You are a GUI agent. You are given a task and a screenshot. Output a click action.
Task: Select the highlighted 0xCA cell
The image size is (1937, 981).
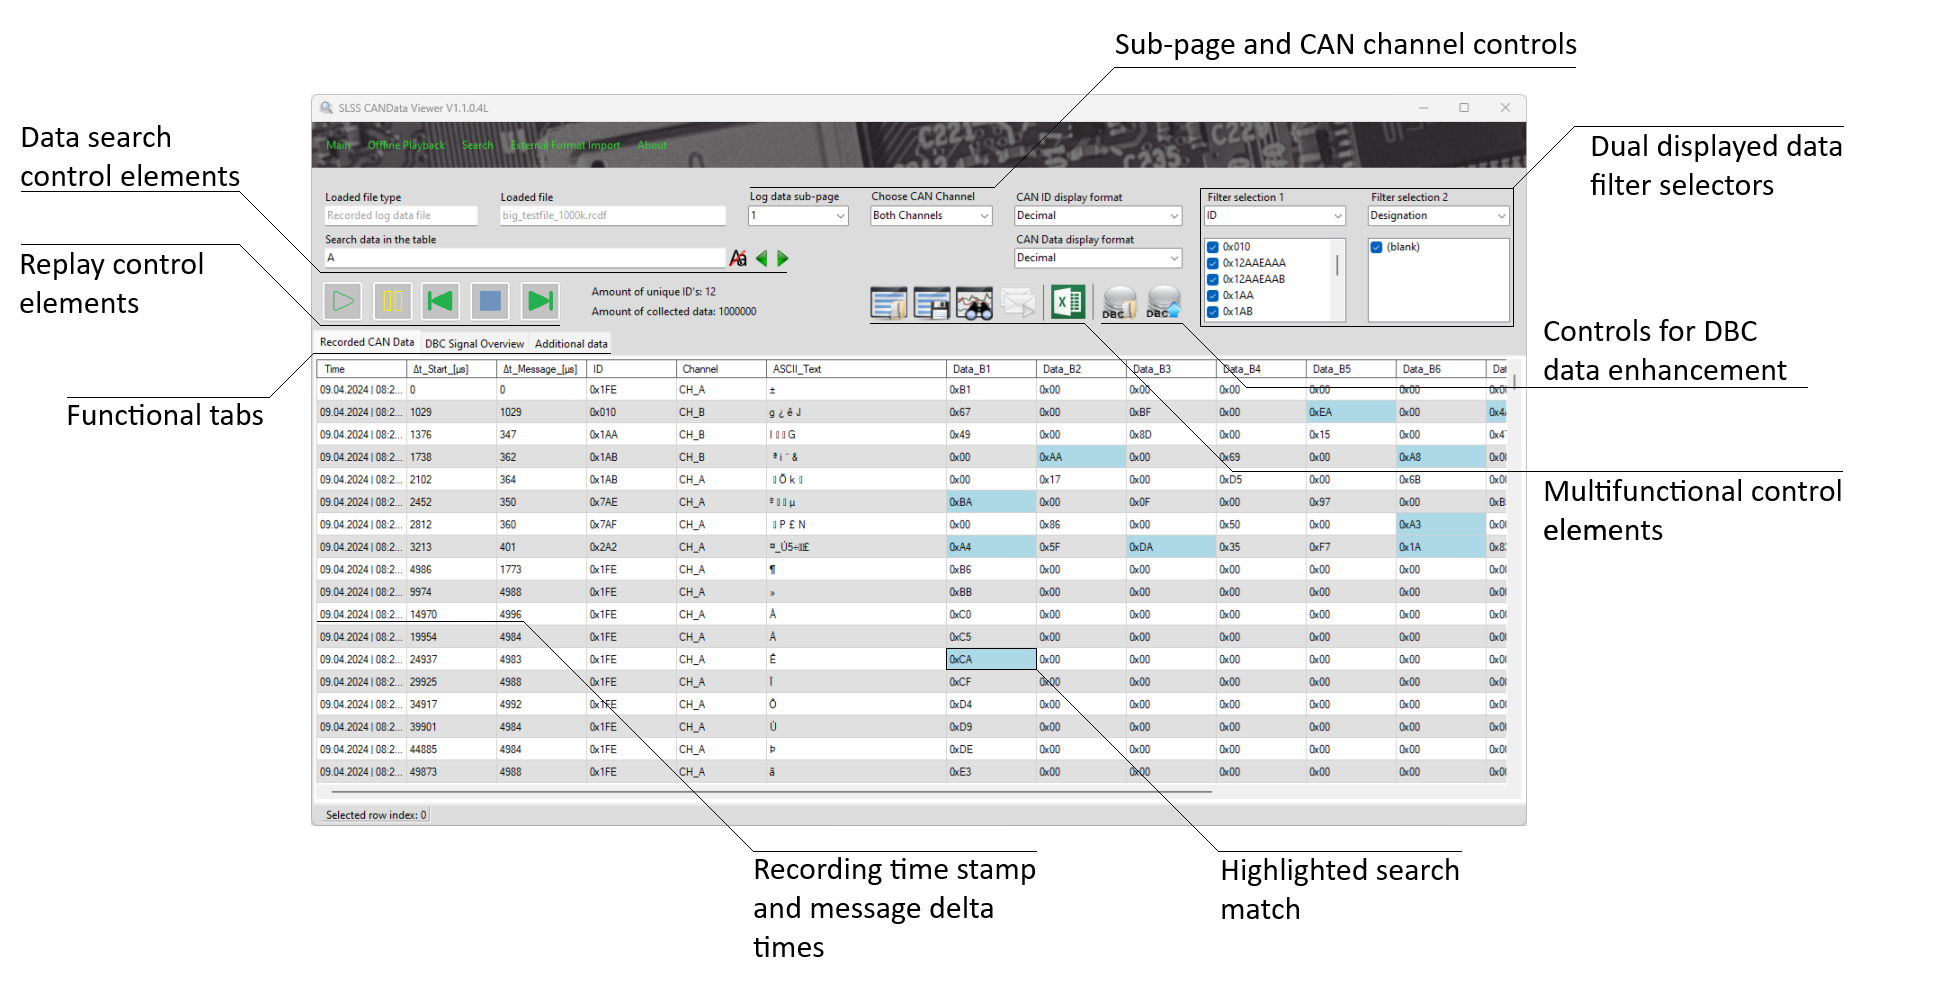pyautogui.click(x=991, y=659)
